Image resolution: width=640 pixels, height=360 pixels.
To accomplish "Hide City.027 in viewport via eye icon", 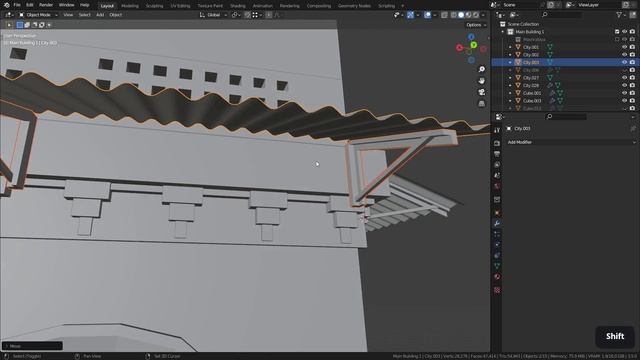I will pos(624,78).
